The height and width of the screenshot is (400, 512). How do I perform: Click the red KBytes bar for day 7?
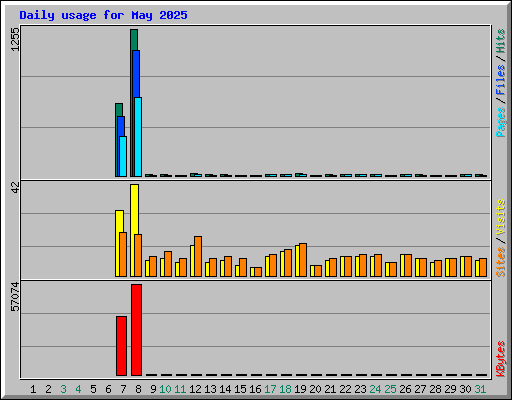tap(121, 346)
